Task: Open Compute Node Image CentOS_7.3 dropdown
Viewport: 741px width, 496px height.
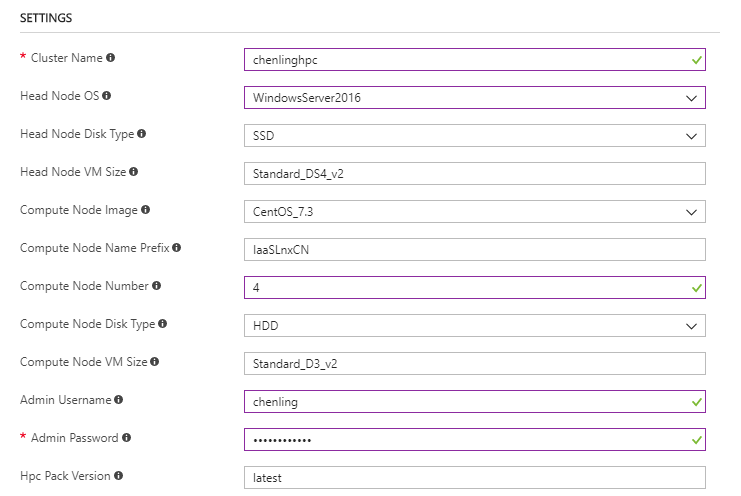Action: pyautogui.click(x=474, y=212)
